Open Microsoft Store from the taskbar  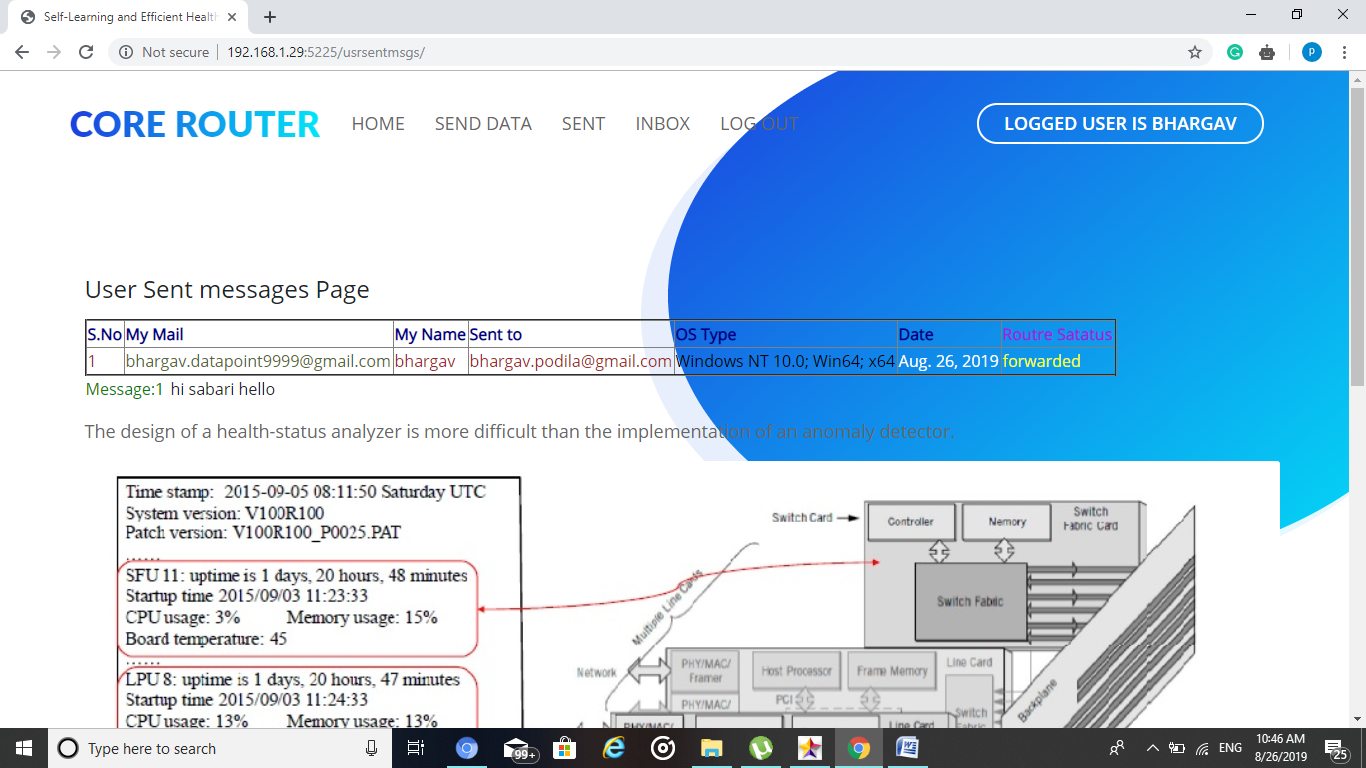(x=564, y=748)
